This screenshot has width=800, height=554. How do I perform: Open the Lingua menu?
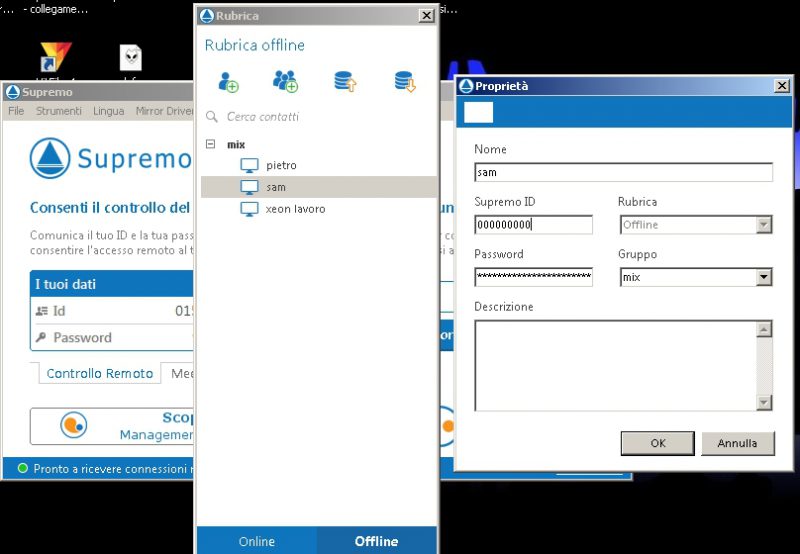point(109,111)
